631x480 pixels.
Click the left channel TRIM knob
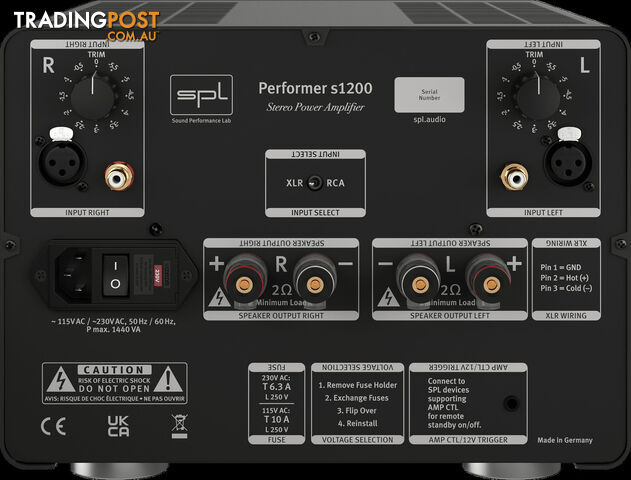[x=538, y=98]
